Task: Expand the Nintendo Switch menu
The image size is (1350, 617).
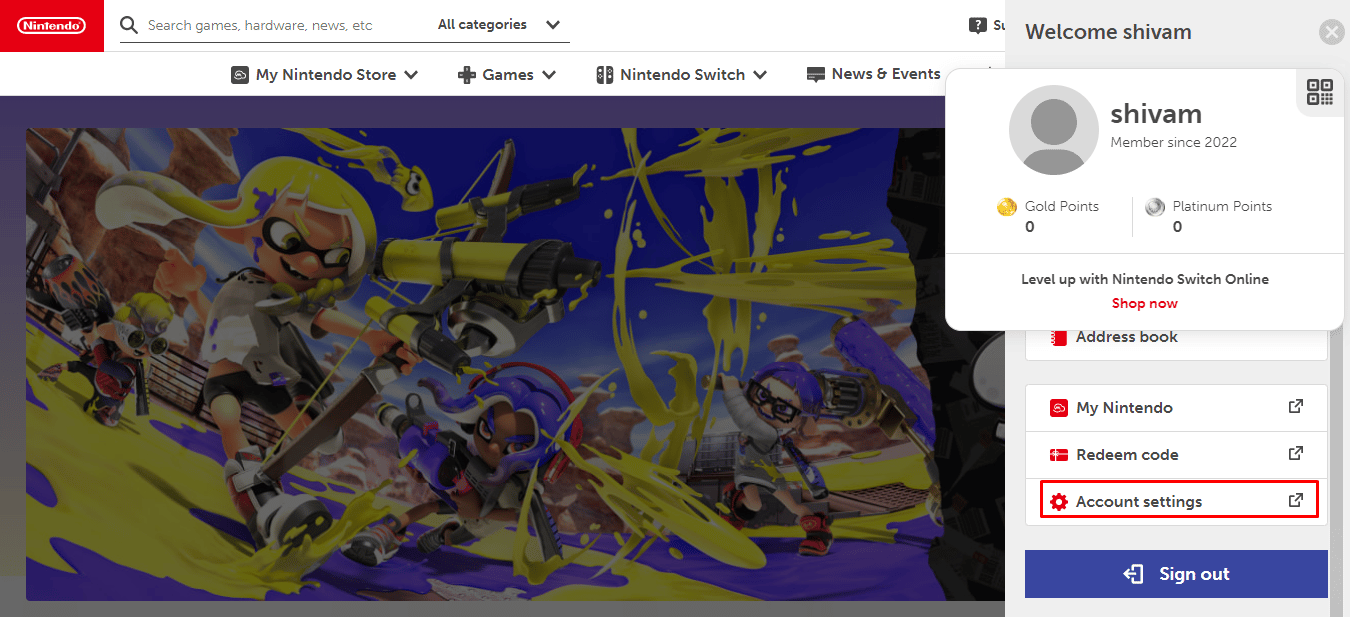Action: click(x=682, y=75)
